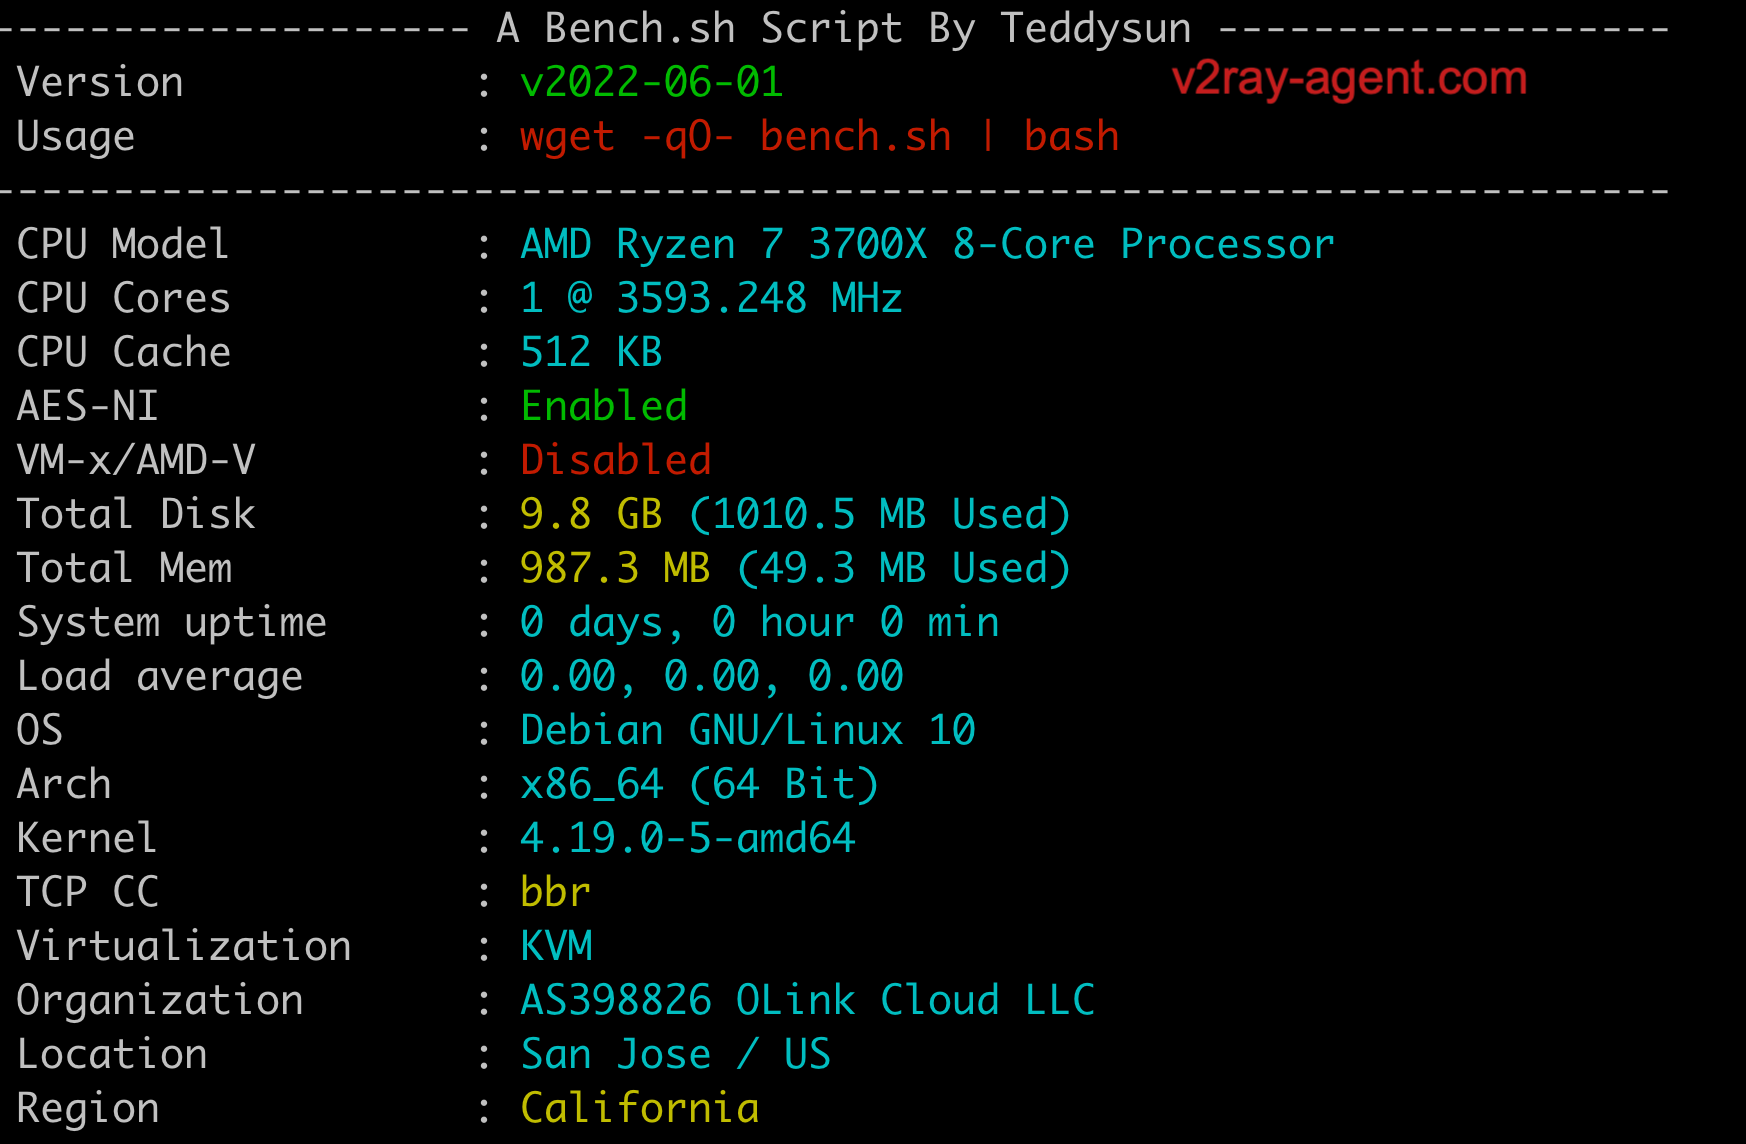The image size is (1746, 1144).
Task: Select the organization 'AS398826 OLink Cloud LLC'
Action: pyautogui.click(x=808, y=1000)
